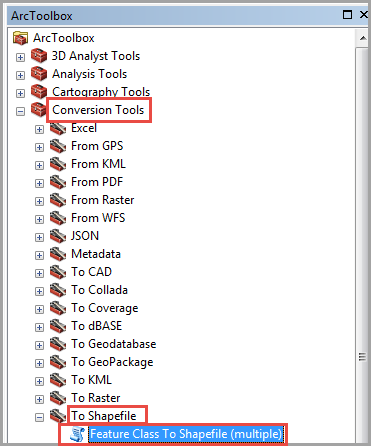Click the root ArcToolbox folder icon
This screenshot has height=446, width=371.
pyautogui.click(x=20, y=38)
